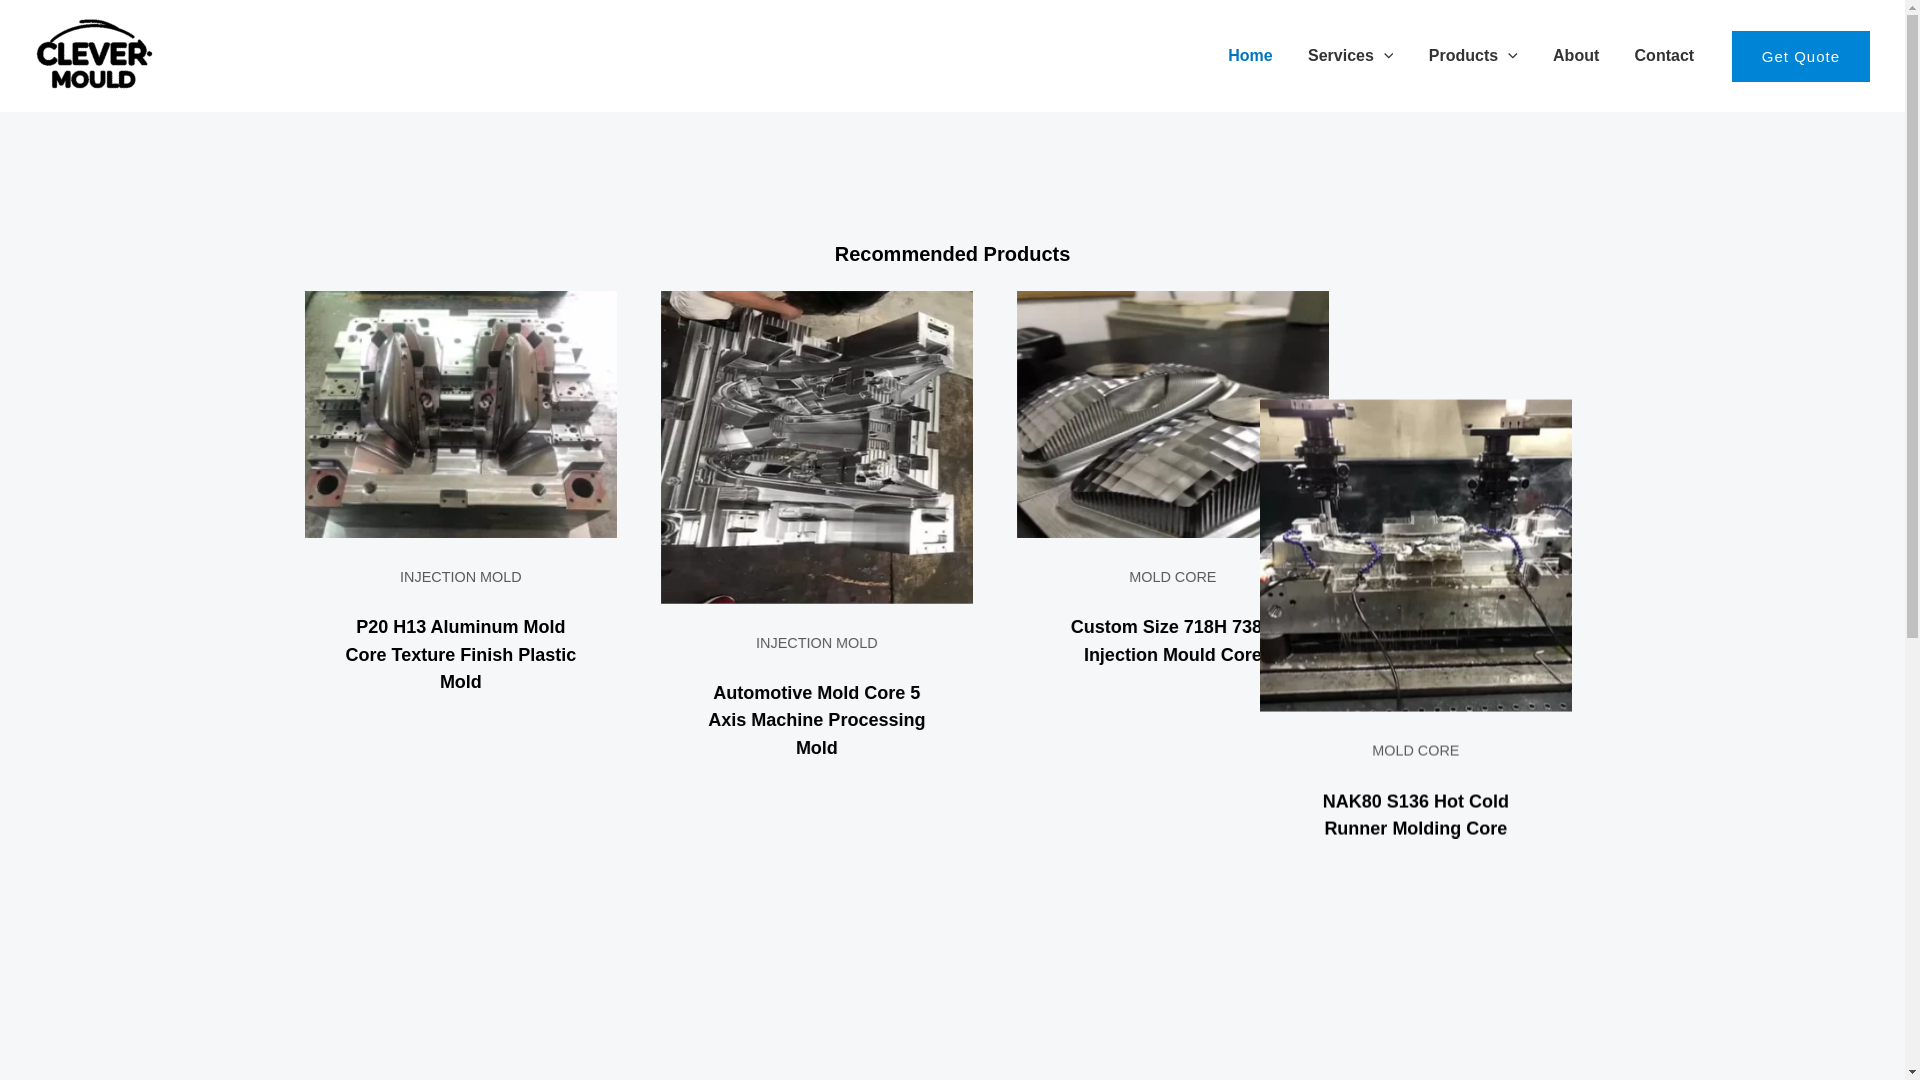The height and width of the screenshot is (1080, 1920).
Task: Go to the Contact page
Action: pyautogui.click(x=1664, y=56)
